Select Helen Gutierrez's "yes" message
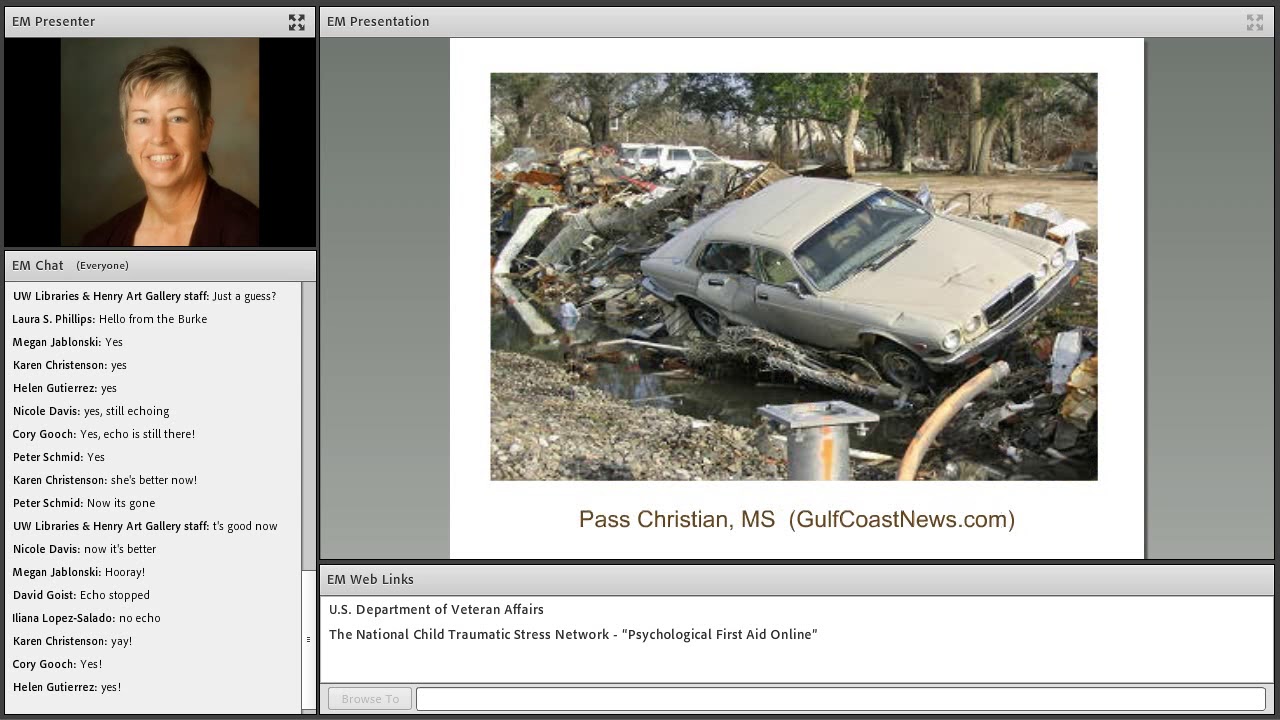The height and width of the screenshot is (720, 1280). click(65, 388)
